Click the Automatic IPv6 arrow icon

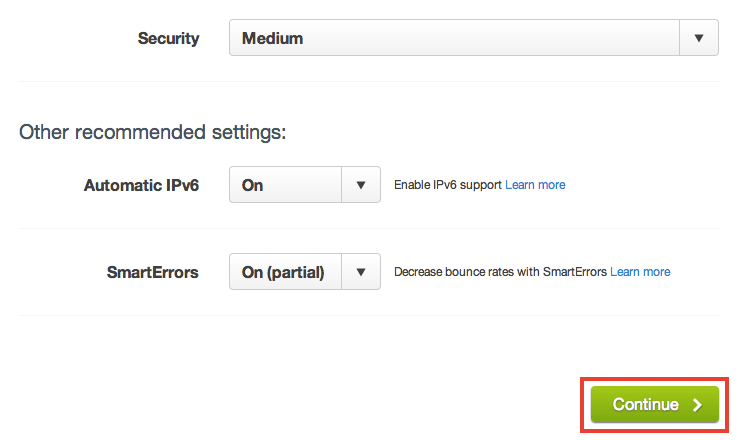tap(361, 185)
